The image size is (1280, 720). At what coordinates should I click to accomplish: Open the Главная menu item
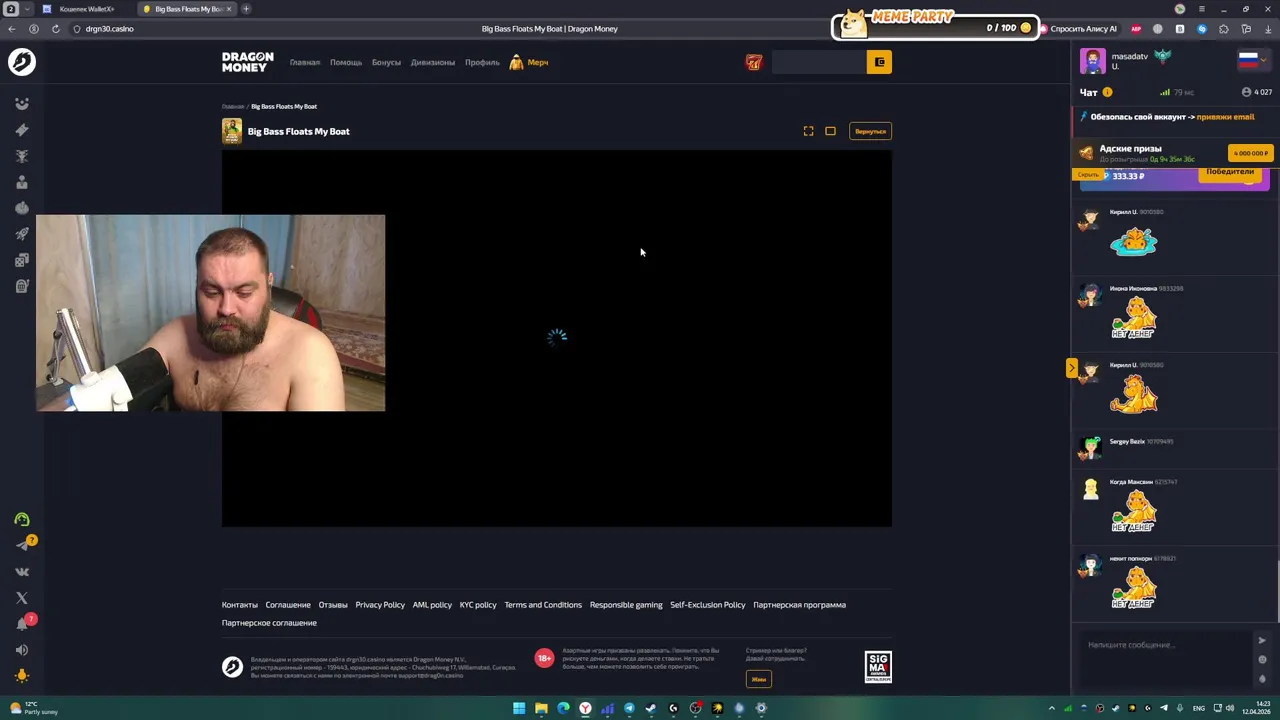(x=305, y=62)
